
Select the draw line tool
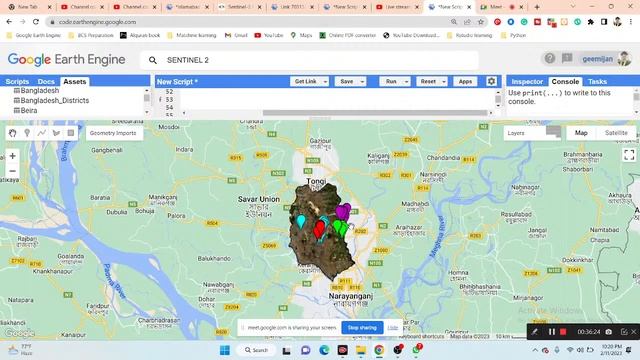42,133
